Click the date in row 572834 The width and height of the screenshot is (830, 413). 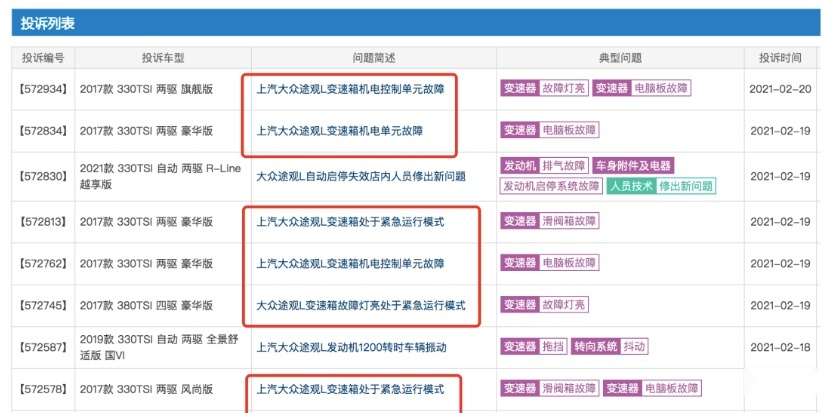pyautogui.click(x=780, y=131)
